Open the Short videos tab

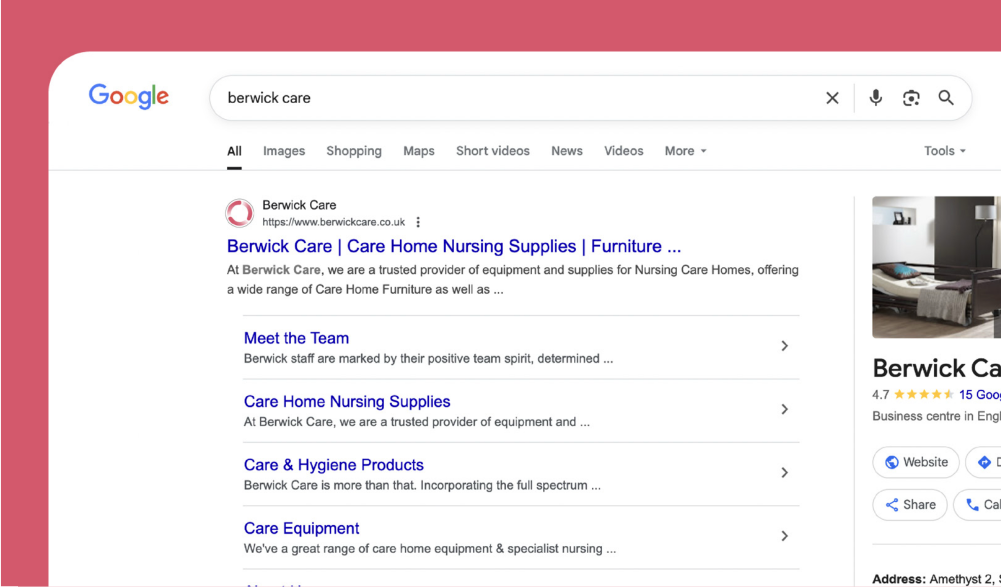(x=493, y=151)
